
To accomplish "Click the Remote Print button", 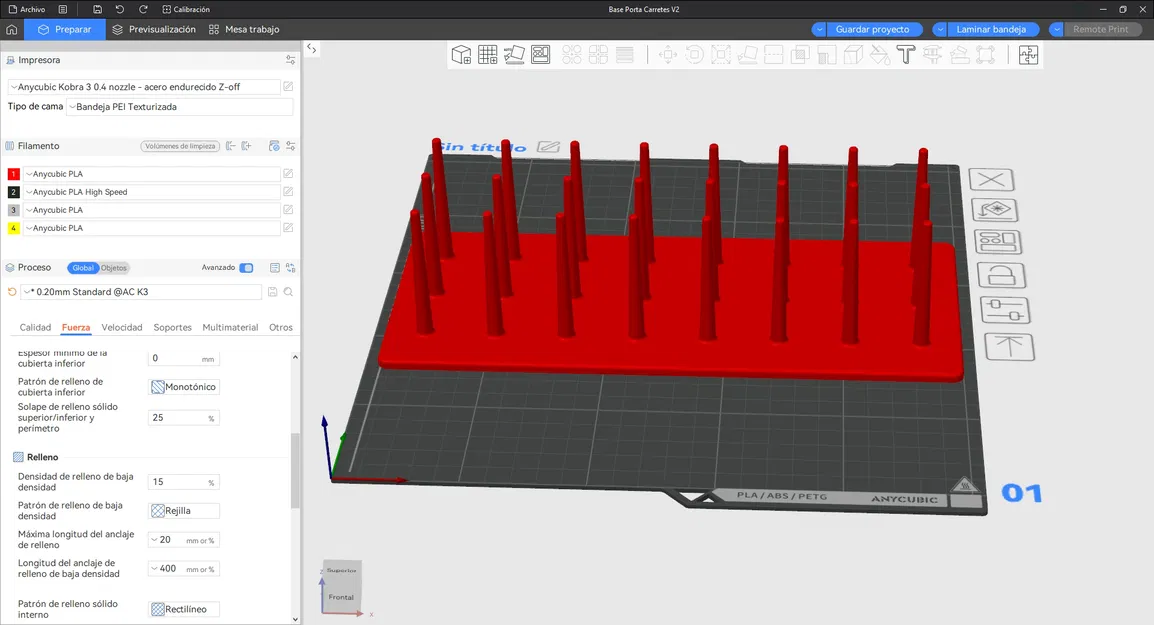I will click(1100, 29).
